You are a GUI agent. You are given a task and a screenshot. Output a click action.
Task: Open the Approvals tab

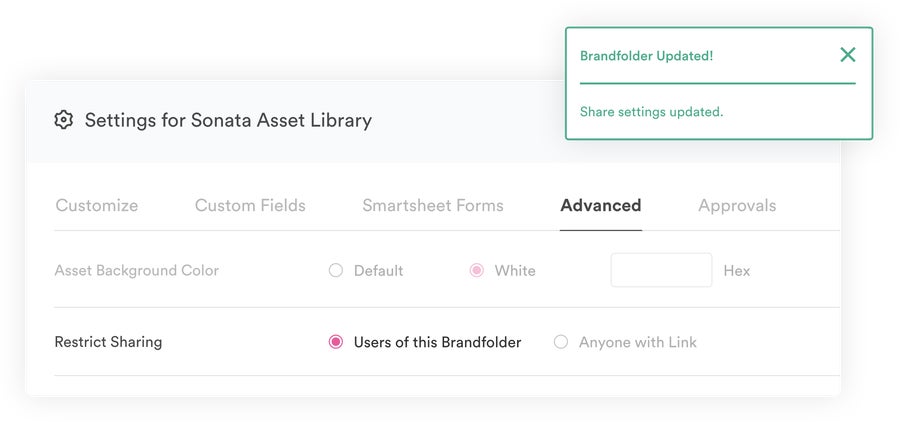point(737,206)
